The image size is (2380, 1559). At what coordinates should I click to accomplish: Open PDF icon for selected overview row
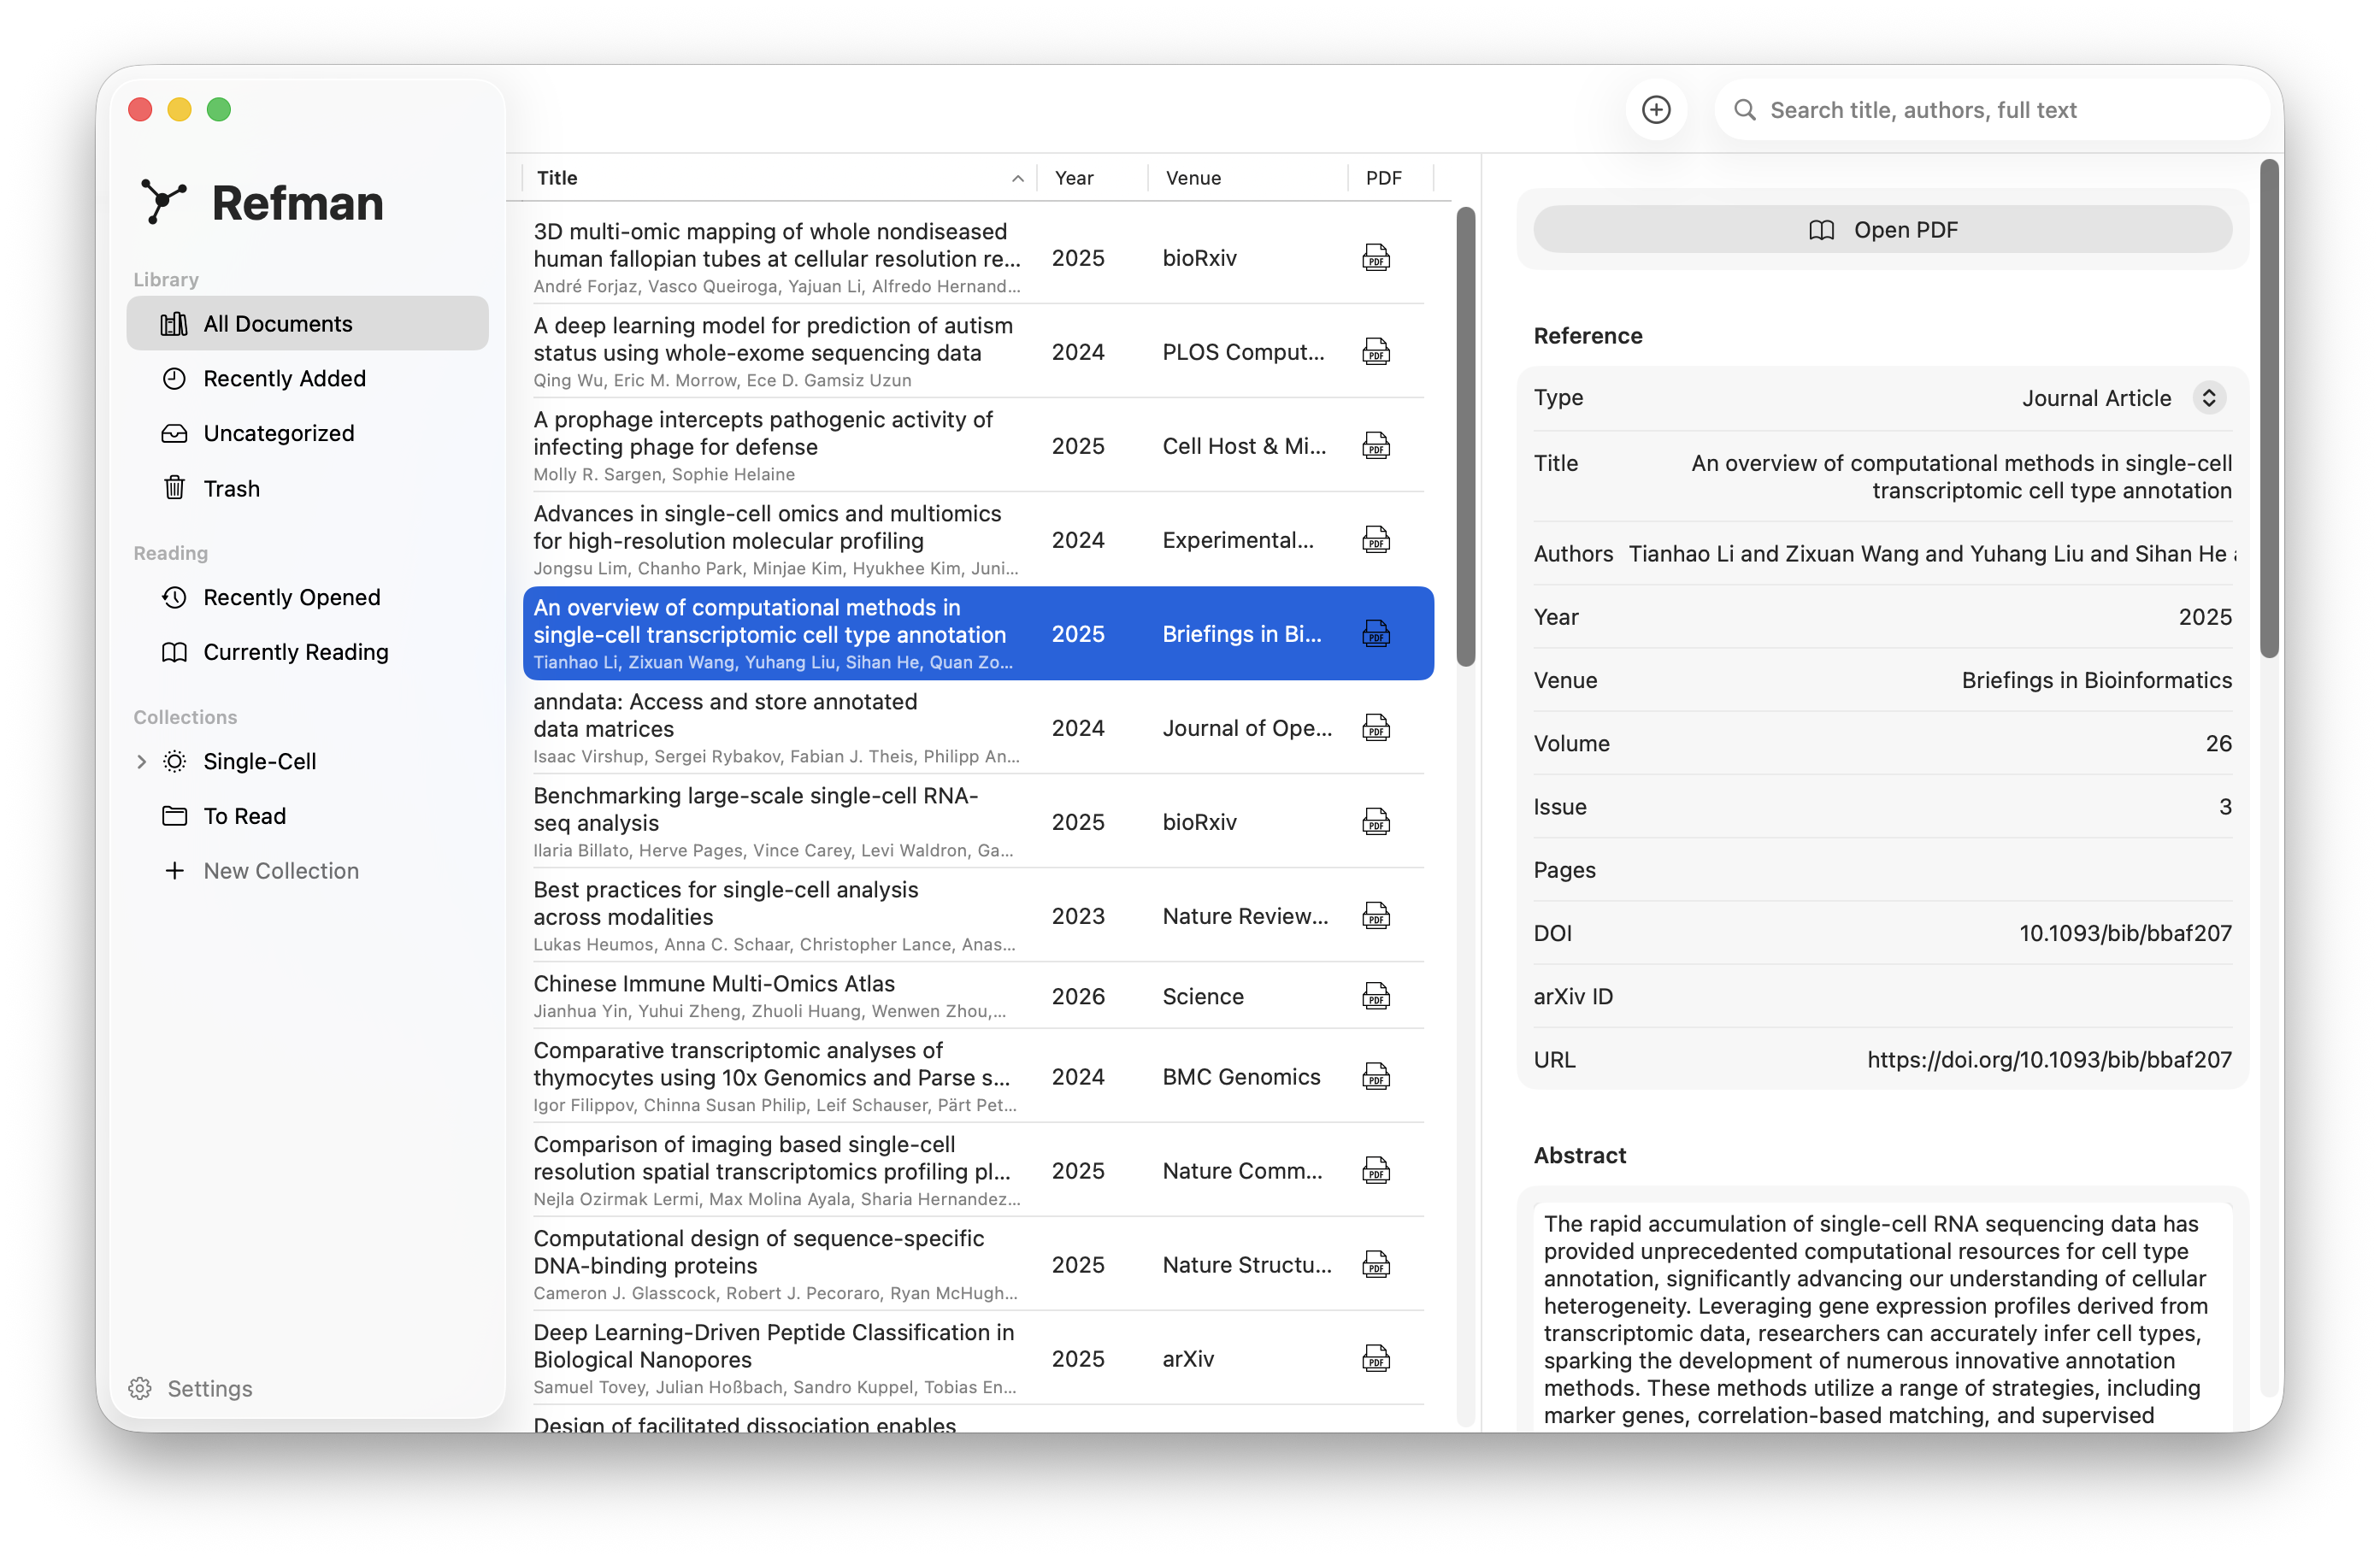pyautogui.click(x=1376, y=634)
